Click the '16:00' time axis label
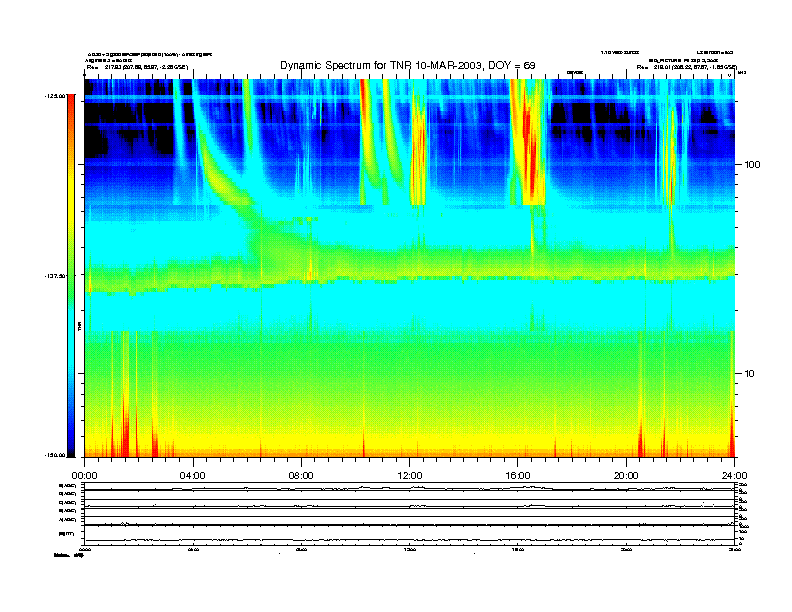The height and width of the screenshot is (612, 792). tap(518, 476)
